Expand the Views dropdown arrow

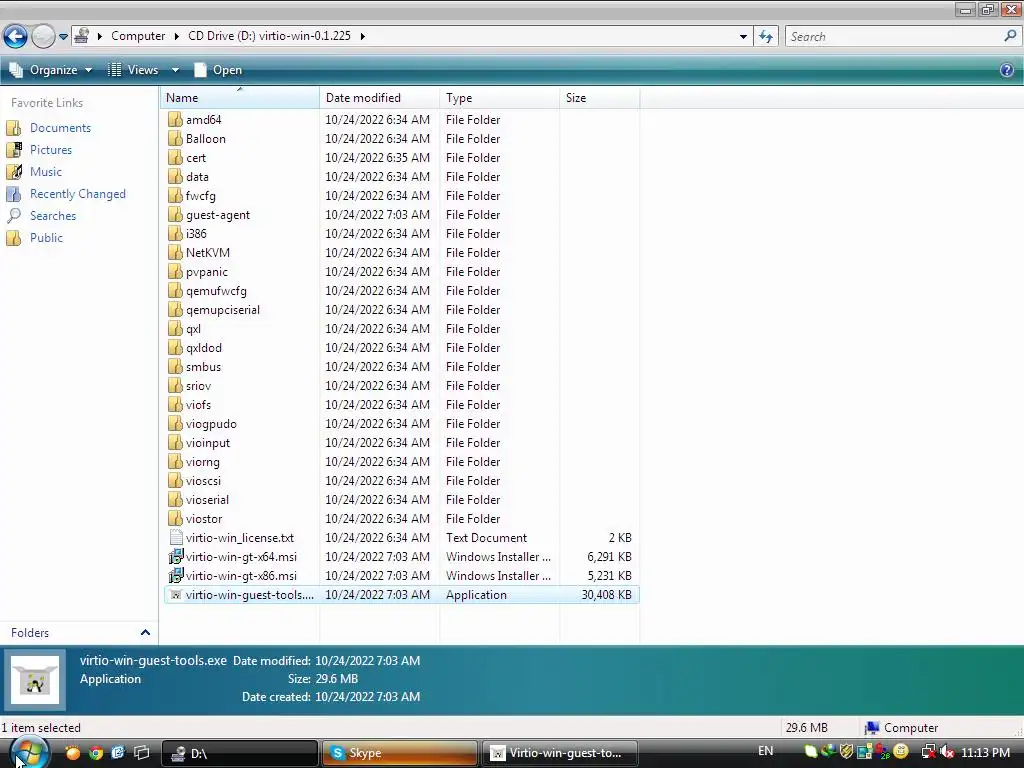click(175, 70)
